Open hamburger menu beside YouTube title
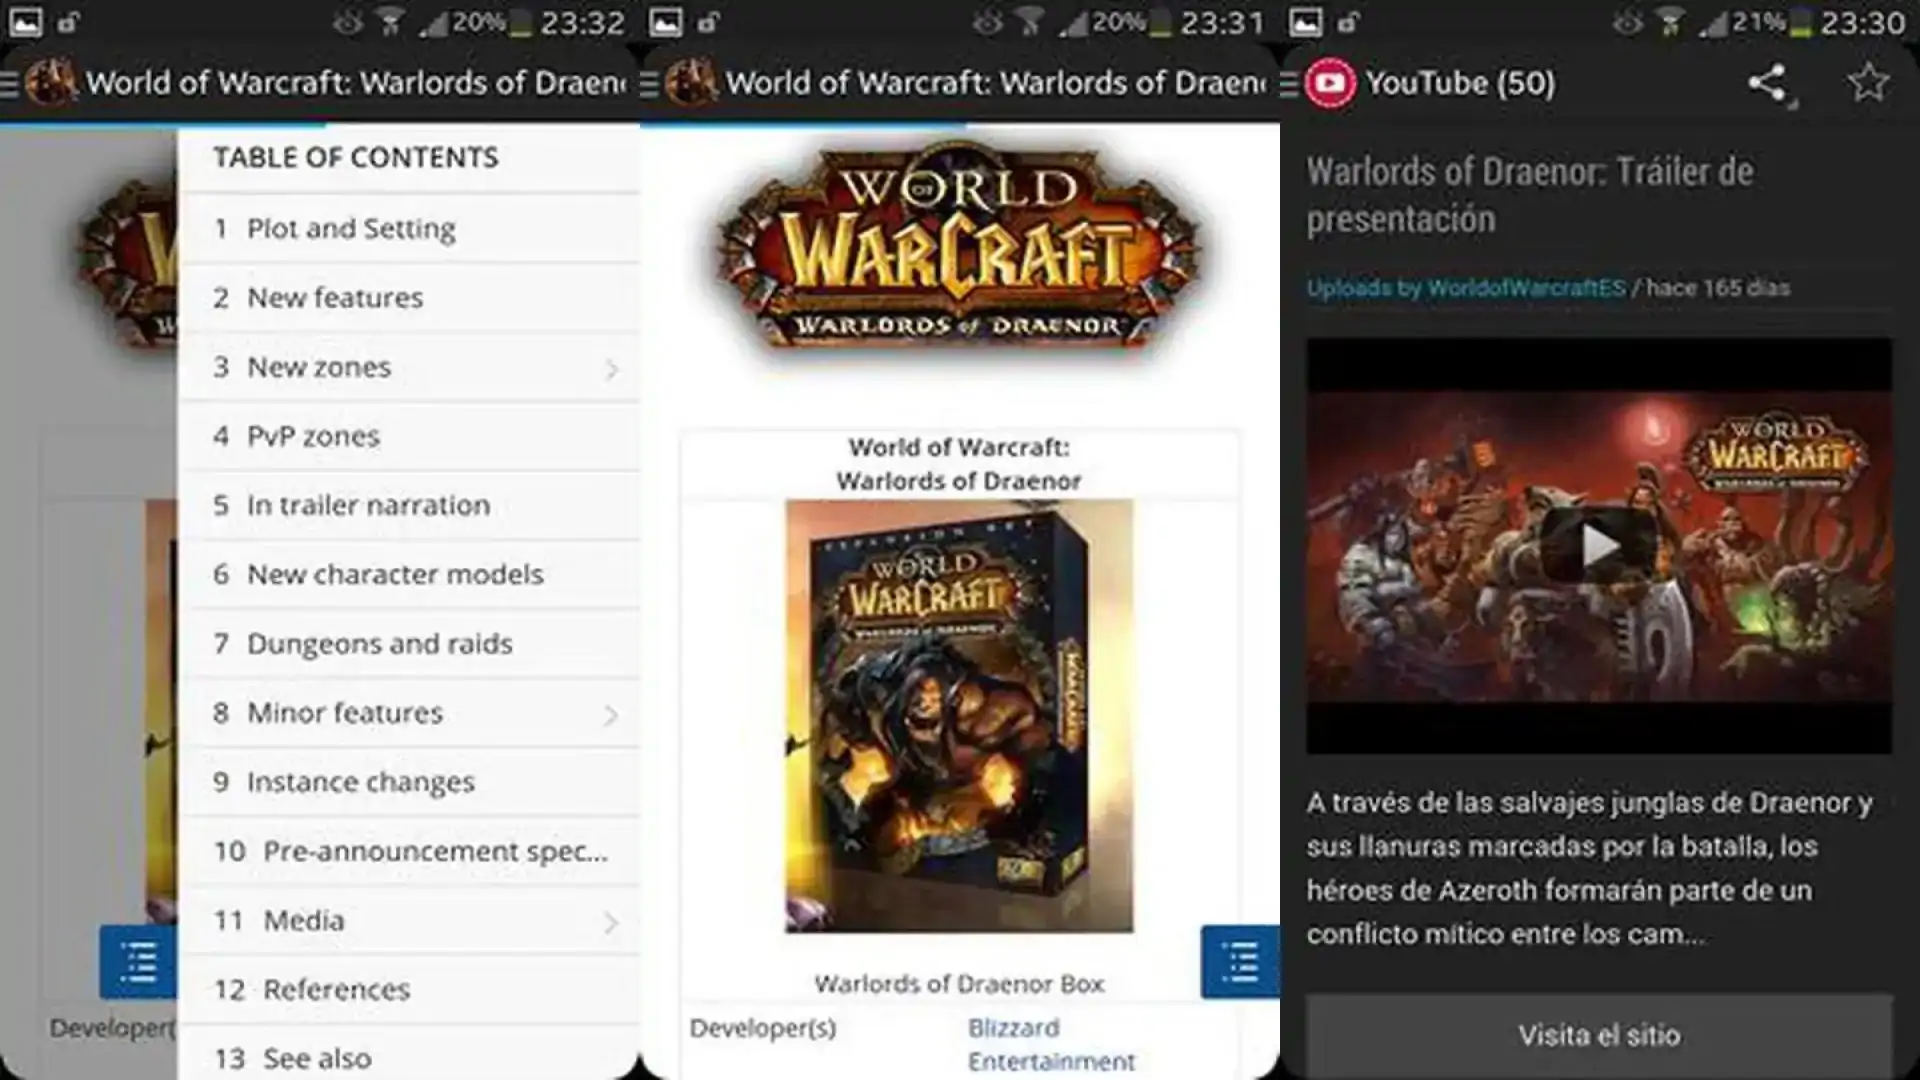The width and height of the screenshot is (1920, 1080). [x=1289, y=84]
